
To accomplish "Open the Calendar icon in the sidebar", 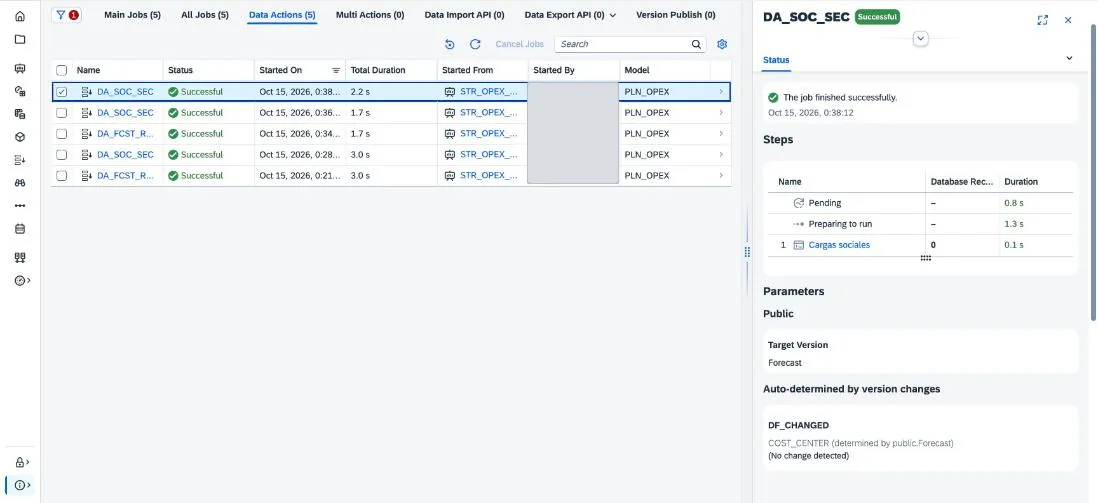I will tap(20, 228).
